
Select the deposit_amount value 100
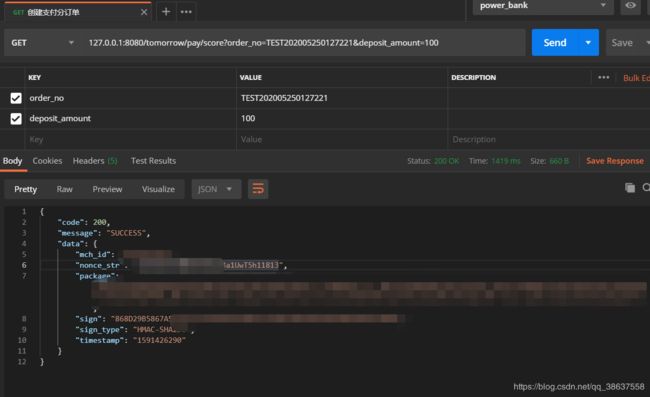[248, 119]
